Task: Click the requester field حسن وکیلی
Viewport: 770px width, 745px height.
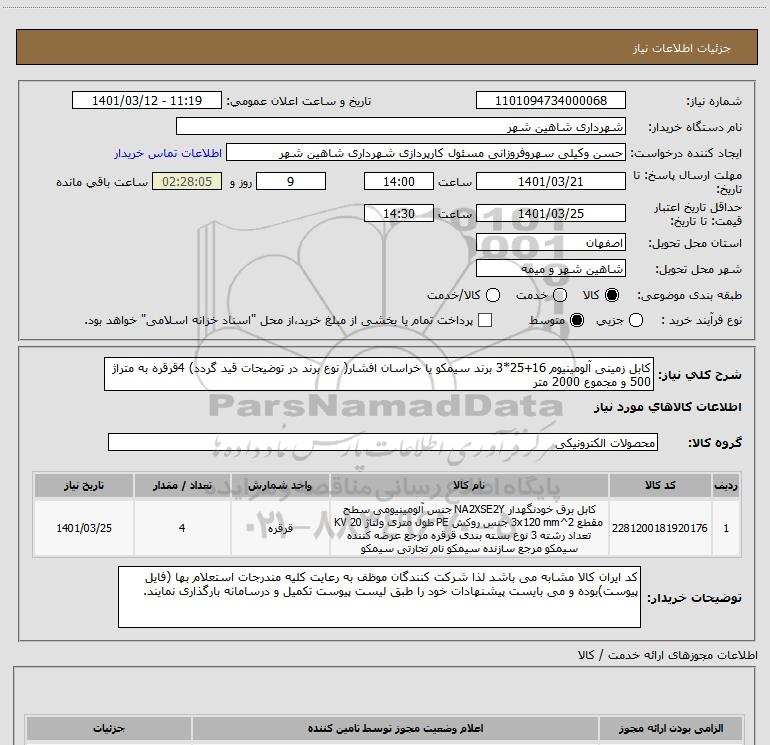Action: pos(426,153)
